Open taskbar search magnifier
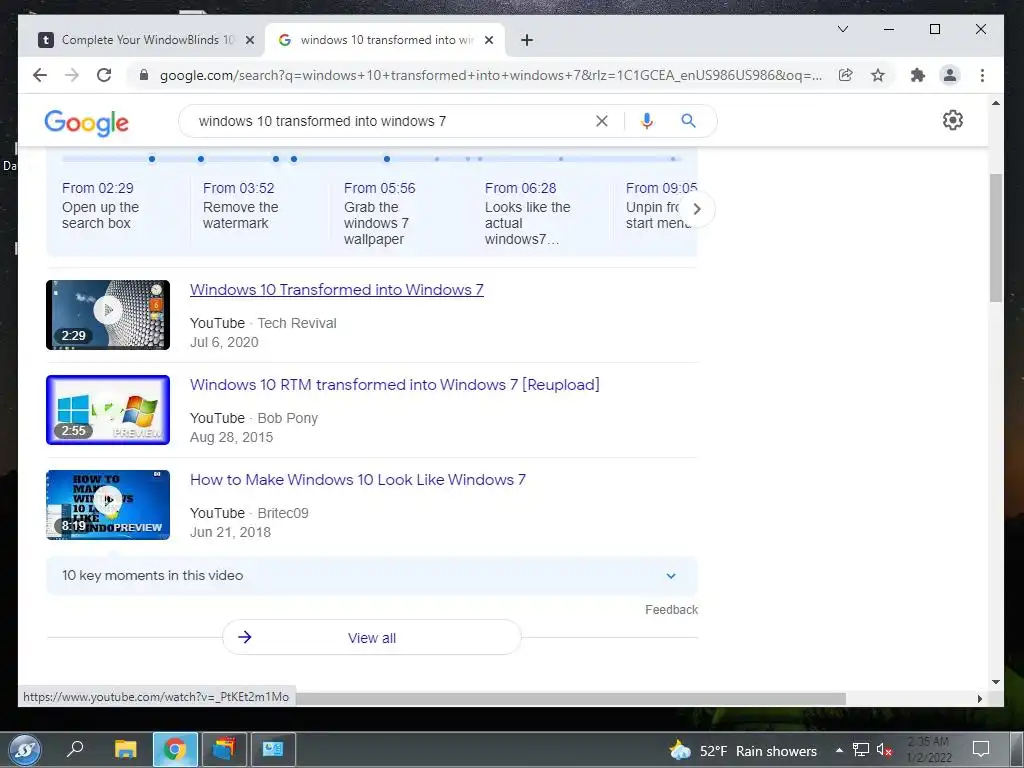This screenshot has width=1024, height=768. [x=75, y=749]
